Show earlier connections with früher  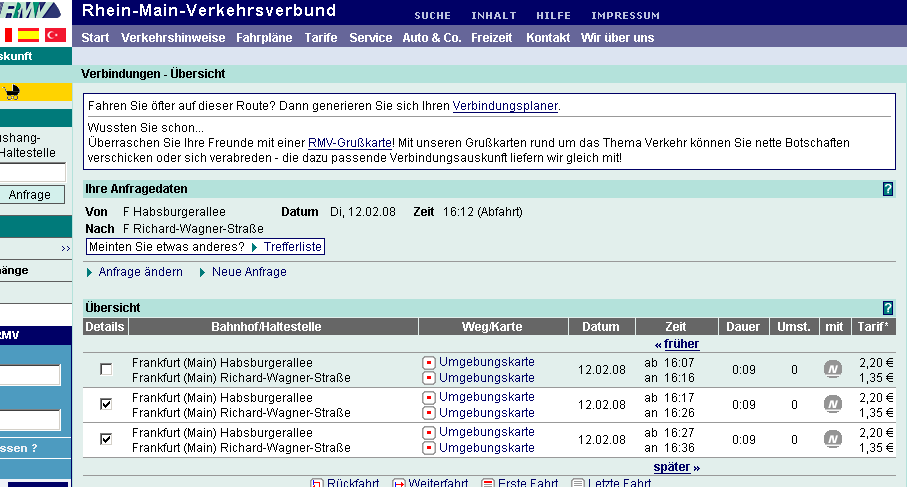(x=677, y=344)
